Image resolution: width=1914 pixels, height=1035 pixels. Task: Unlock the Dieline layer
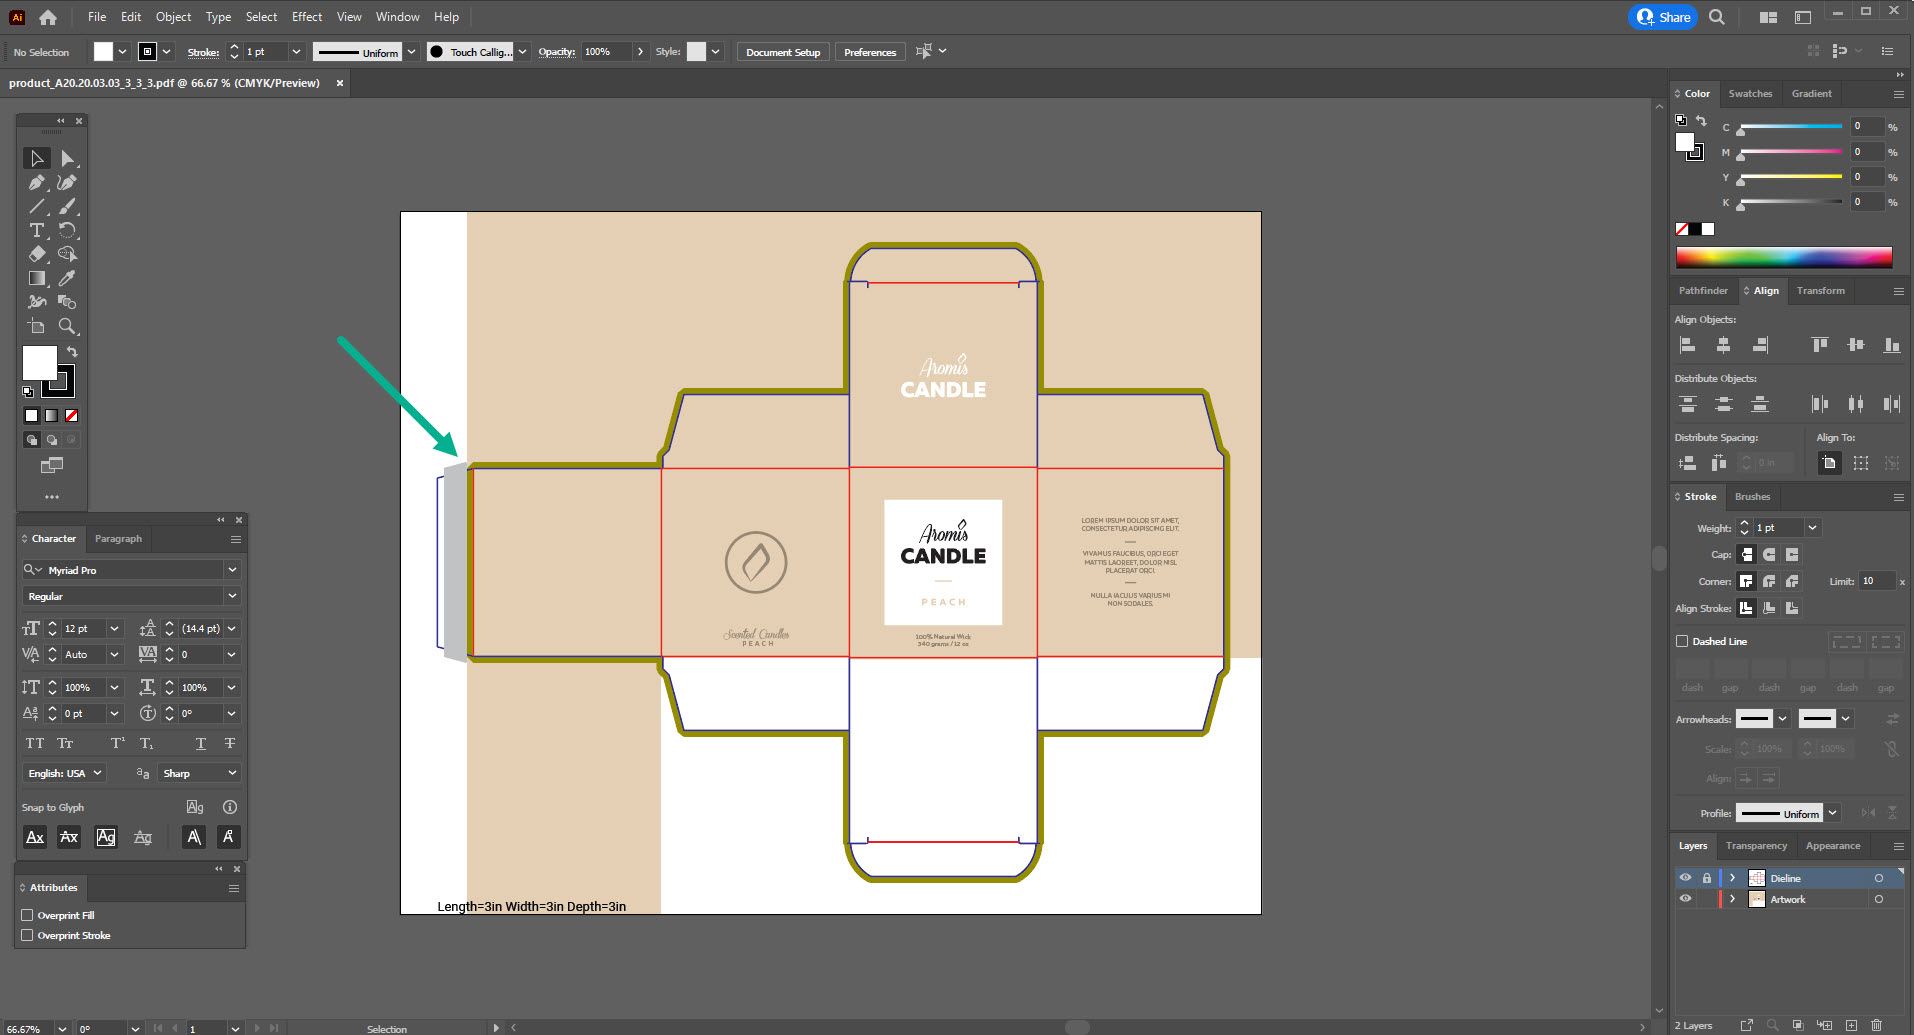pyautogui.click(x=1707, y=878)
